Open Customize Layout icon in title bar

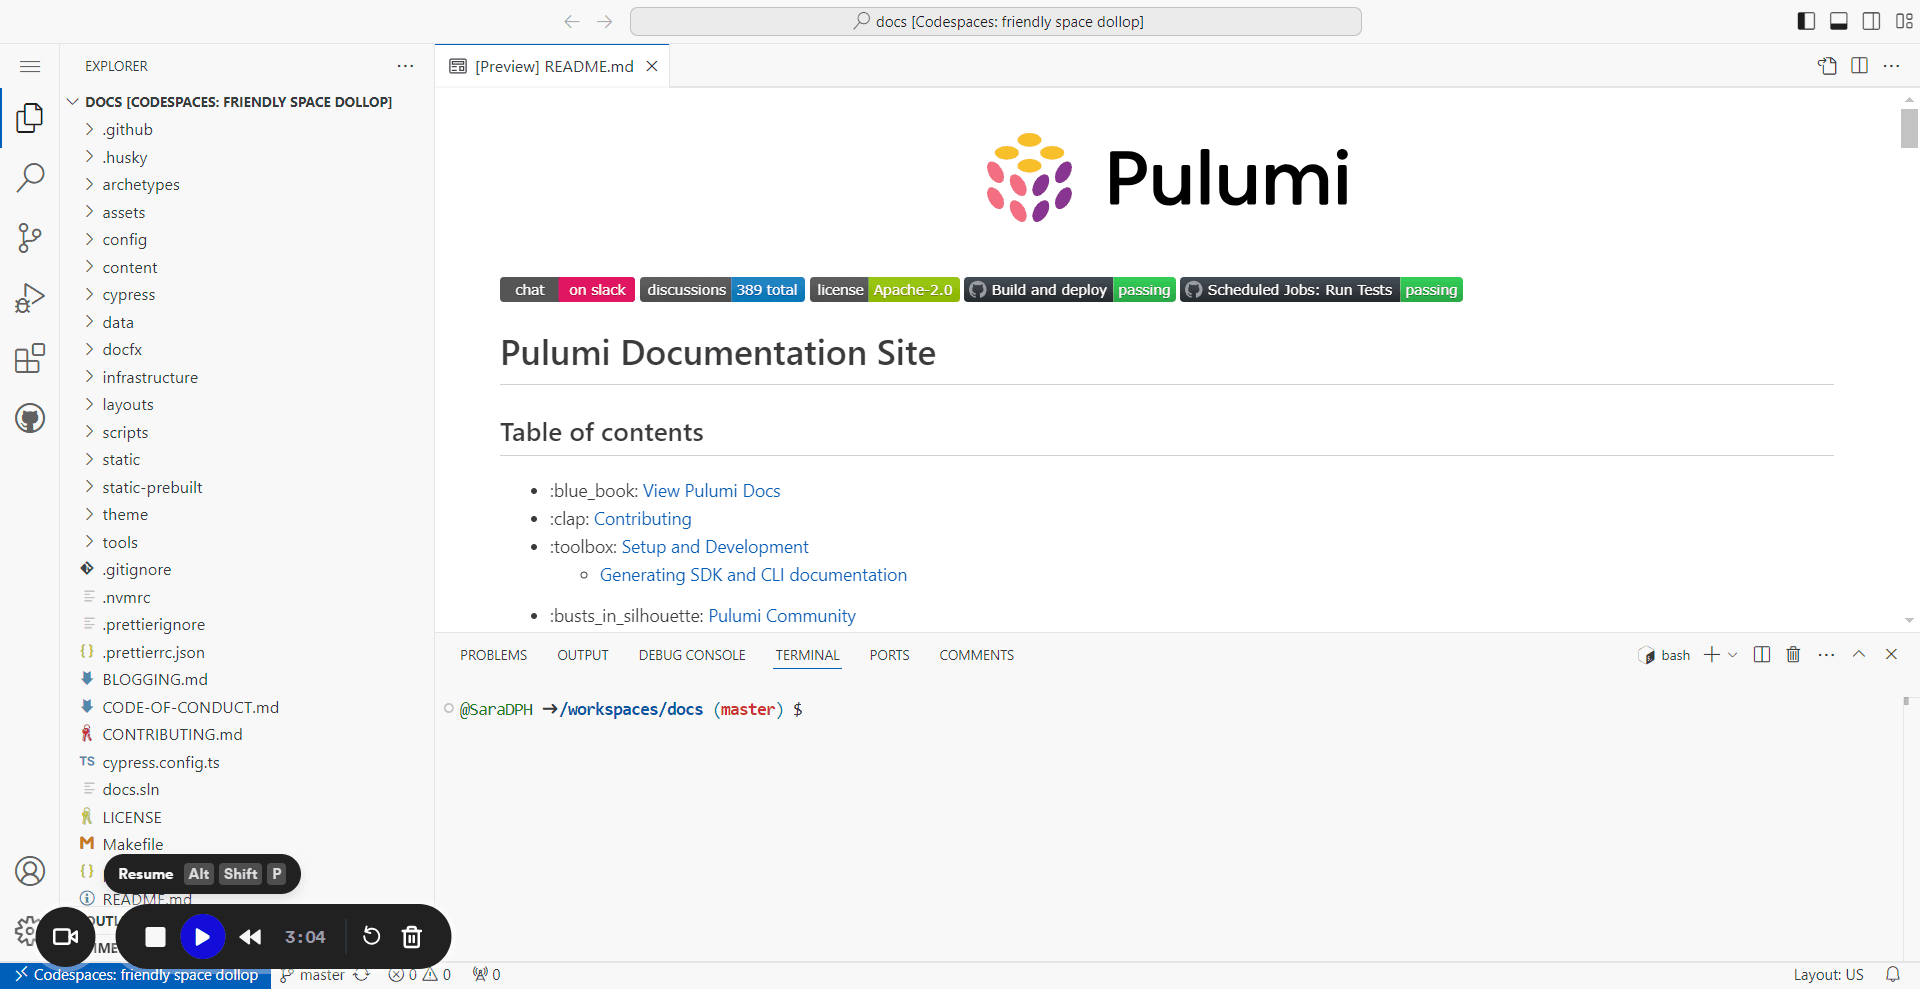[x=1904, y=21]
